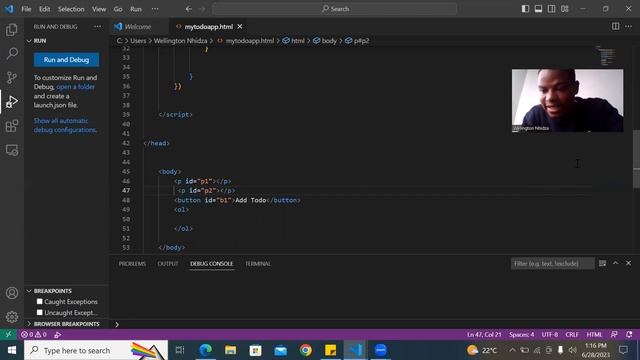
Task: Click the code minimap
Action: coord(607,56)
